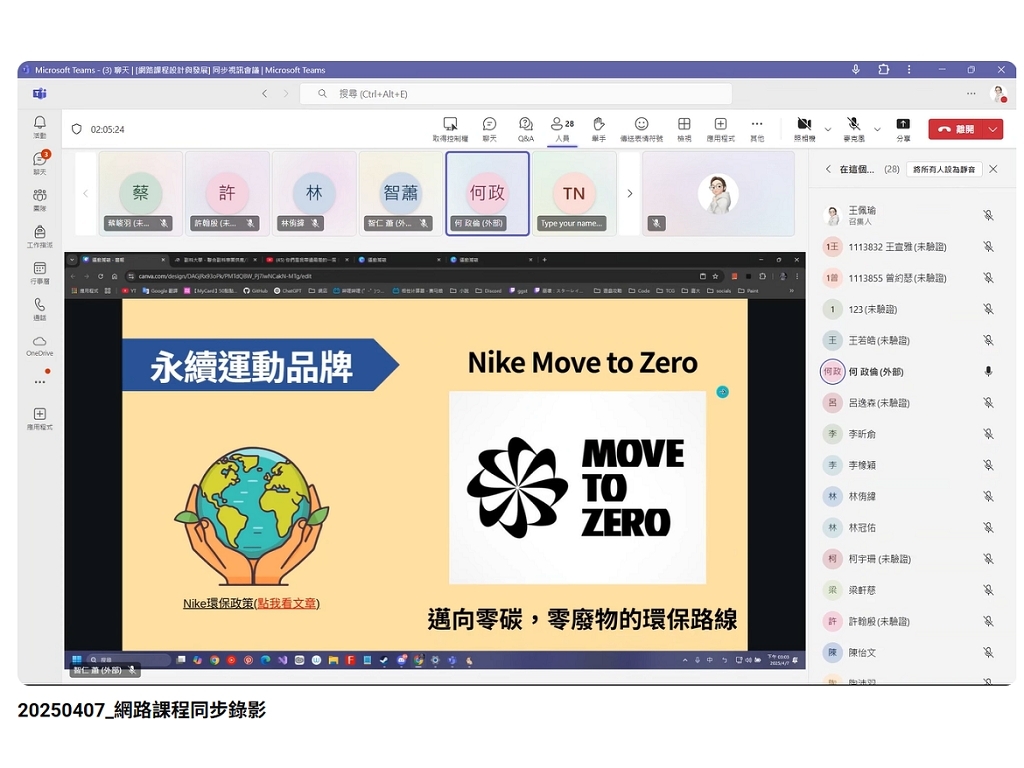Open Leave (離開) dropdown arrow

click(x=993, y=129)
